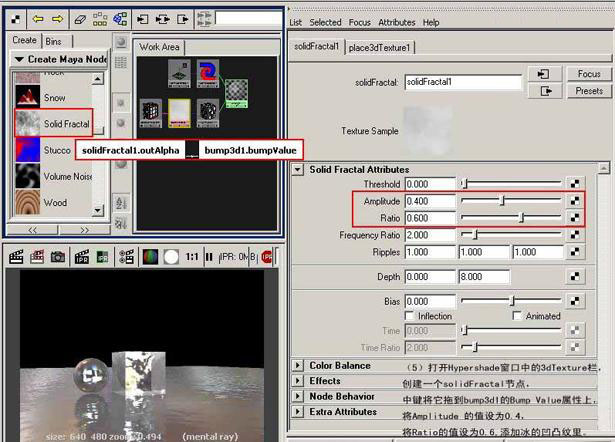Go to output connection of solidFractal1
The width and height of the screenshot is (615, 442).
click(544, 91)
